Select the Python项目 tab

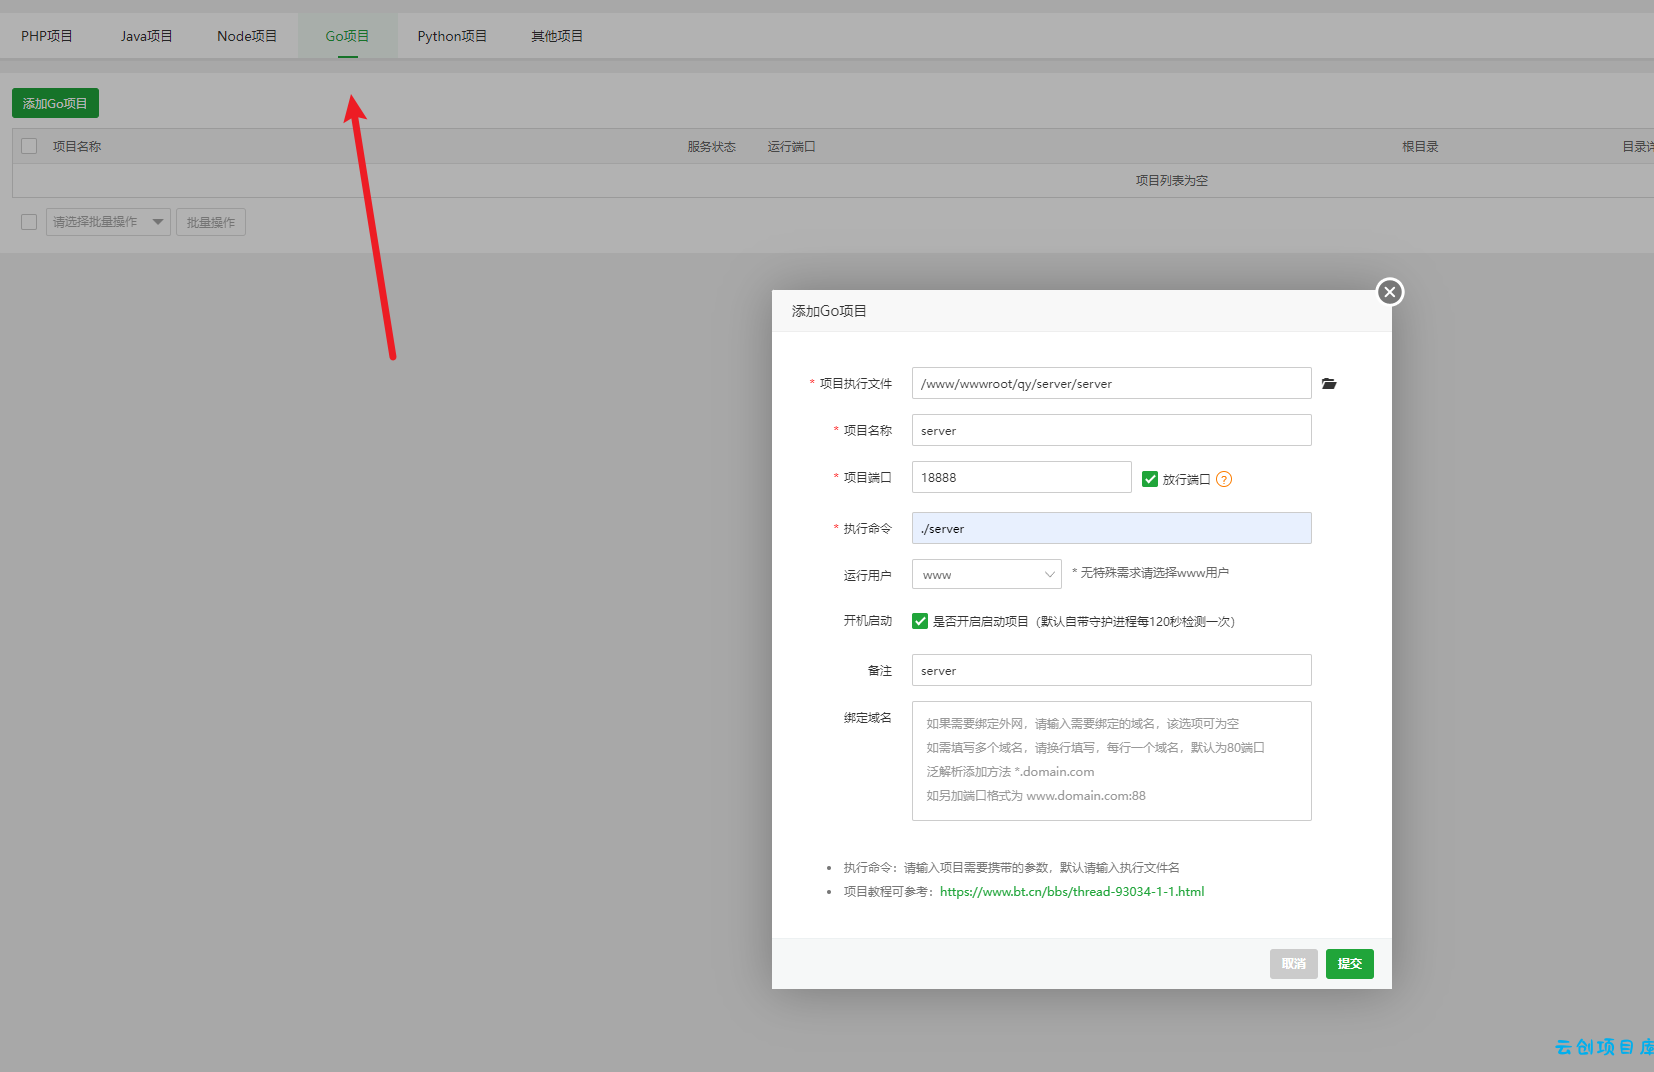(452, 36)
